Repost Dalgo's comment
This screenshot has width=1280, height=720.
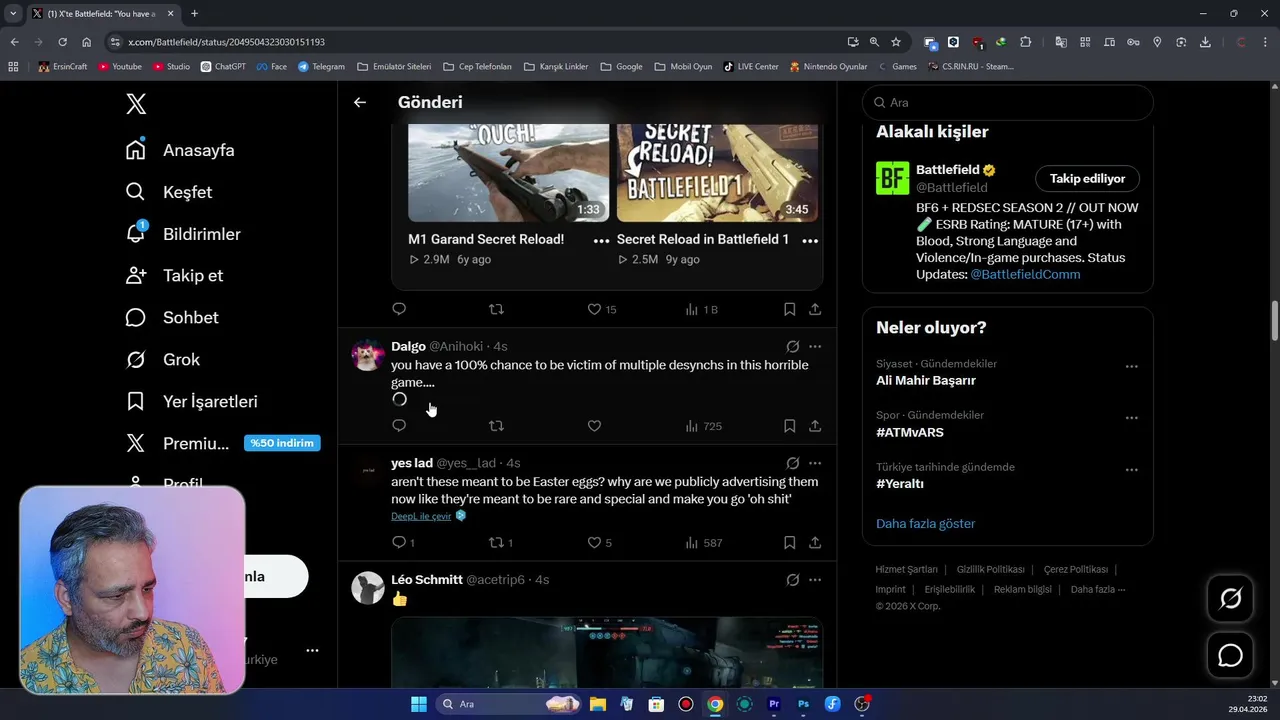(496, 426)
